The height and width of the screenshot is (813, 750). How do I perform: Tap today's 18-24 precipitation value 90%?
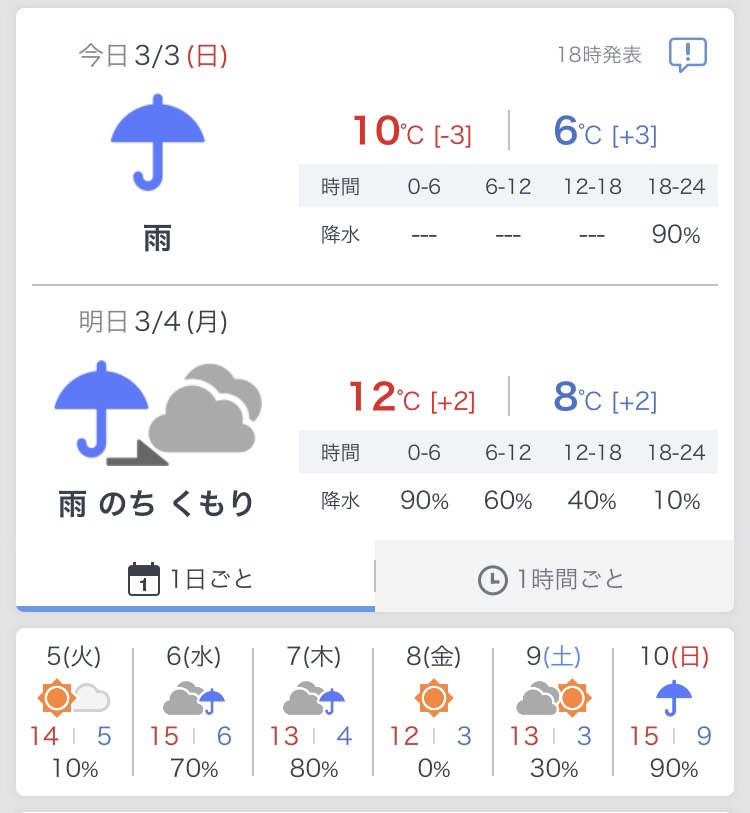click(675, 235)
